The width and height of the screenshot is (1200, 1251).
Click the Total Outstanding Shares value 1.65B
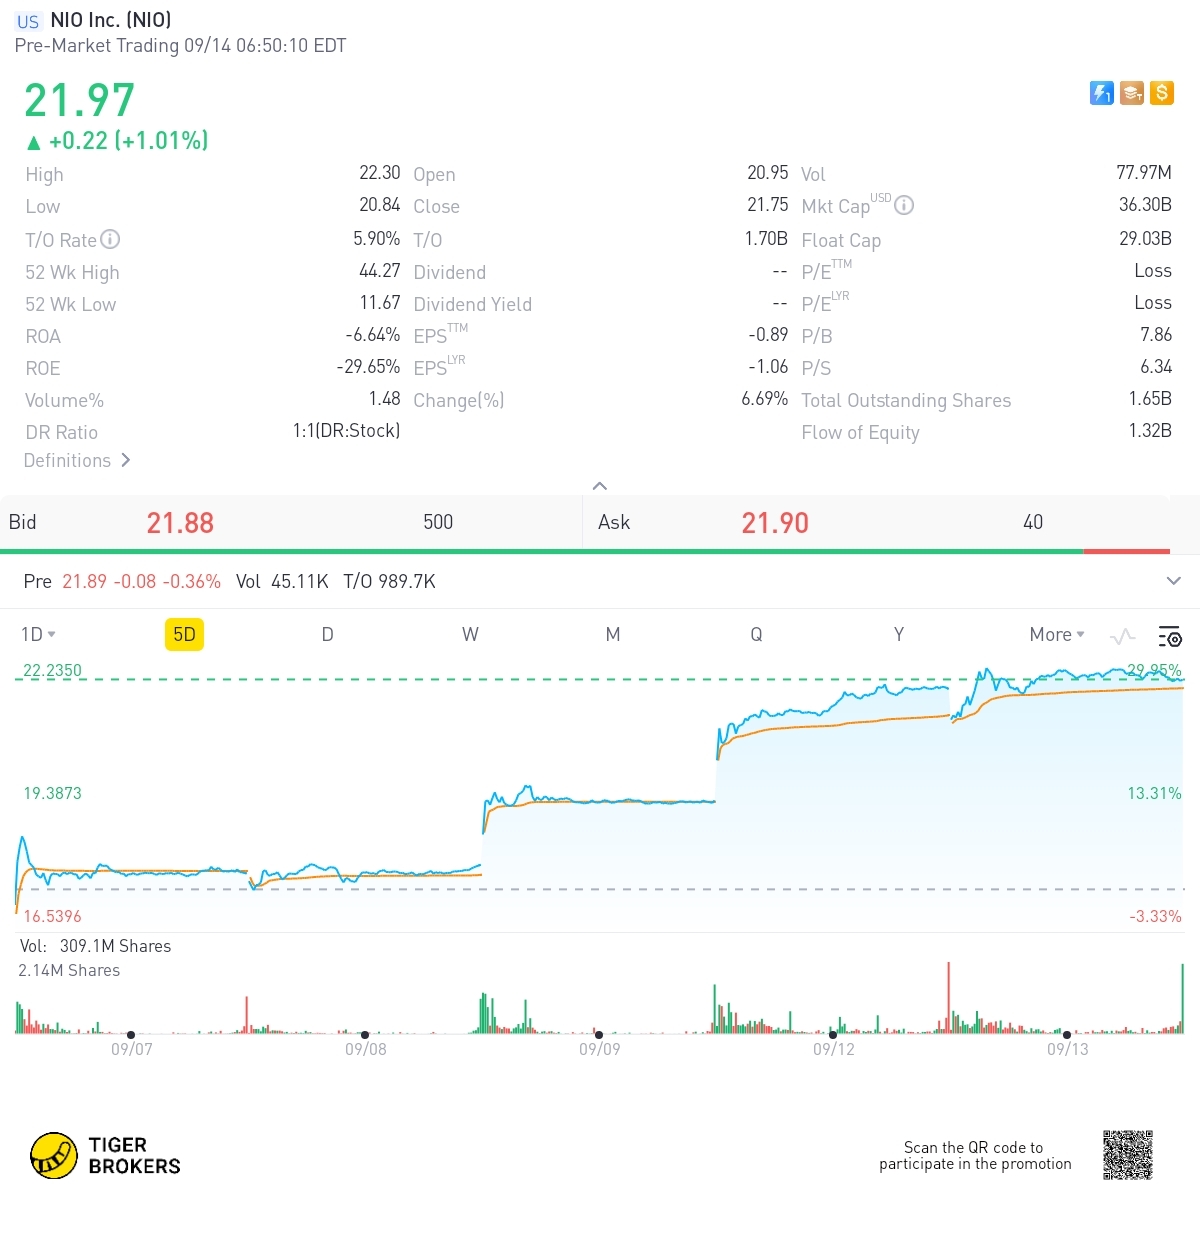[x=1150, y=399]
